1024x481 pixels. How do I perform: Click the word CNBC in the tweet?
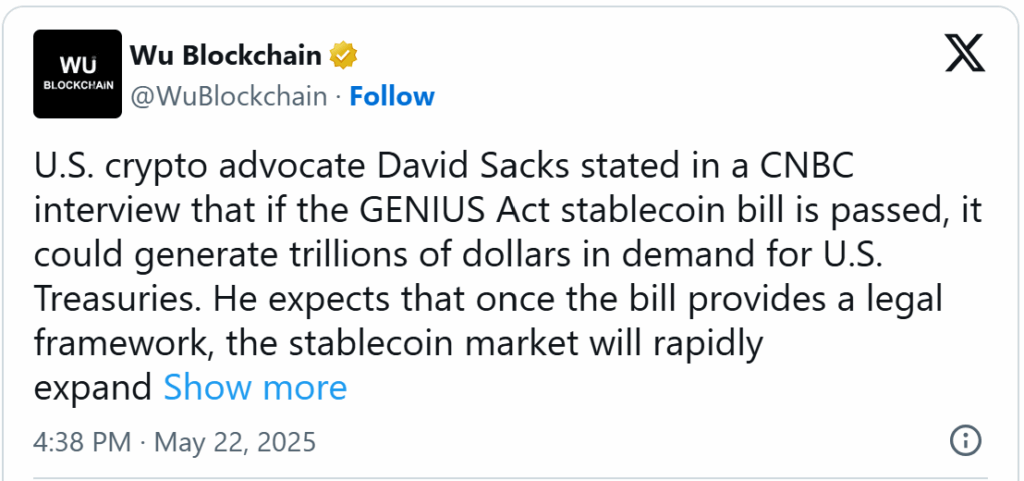[x=807, y=166]
